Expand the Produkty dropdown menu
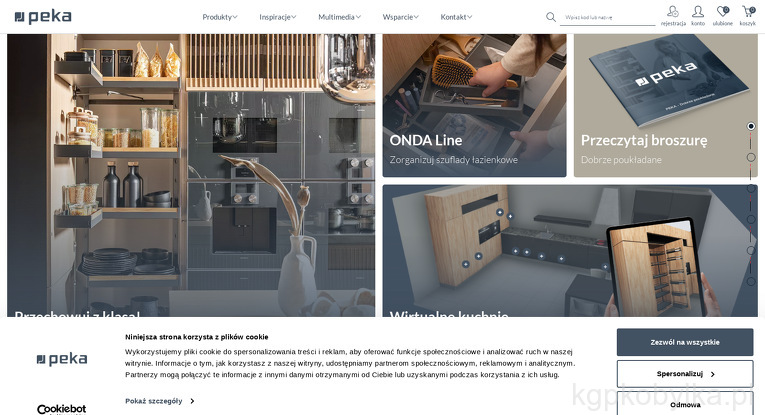The height and width of the screenshot is (415, 765). (x=220, y=17)
